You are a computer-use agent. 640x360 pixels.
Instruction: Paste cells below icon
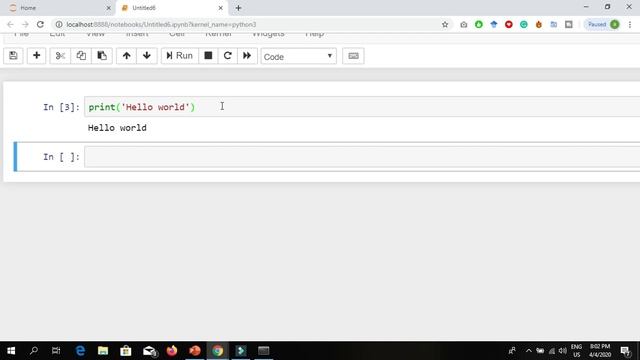coord(102,56)
